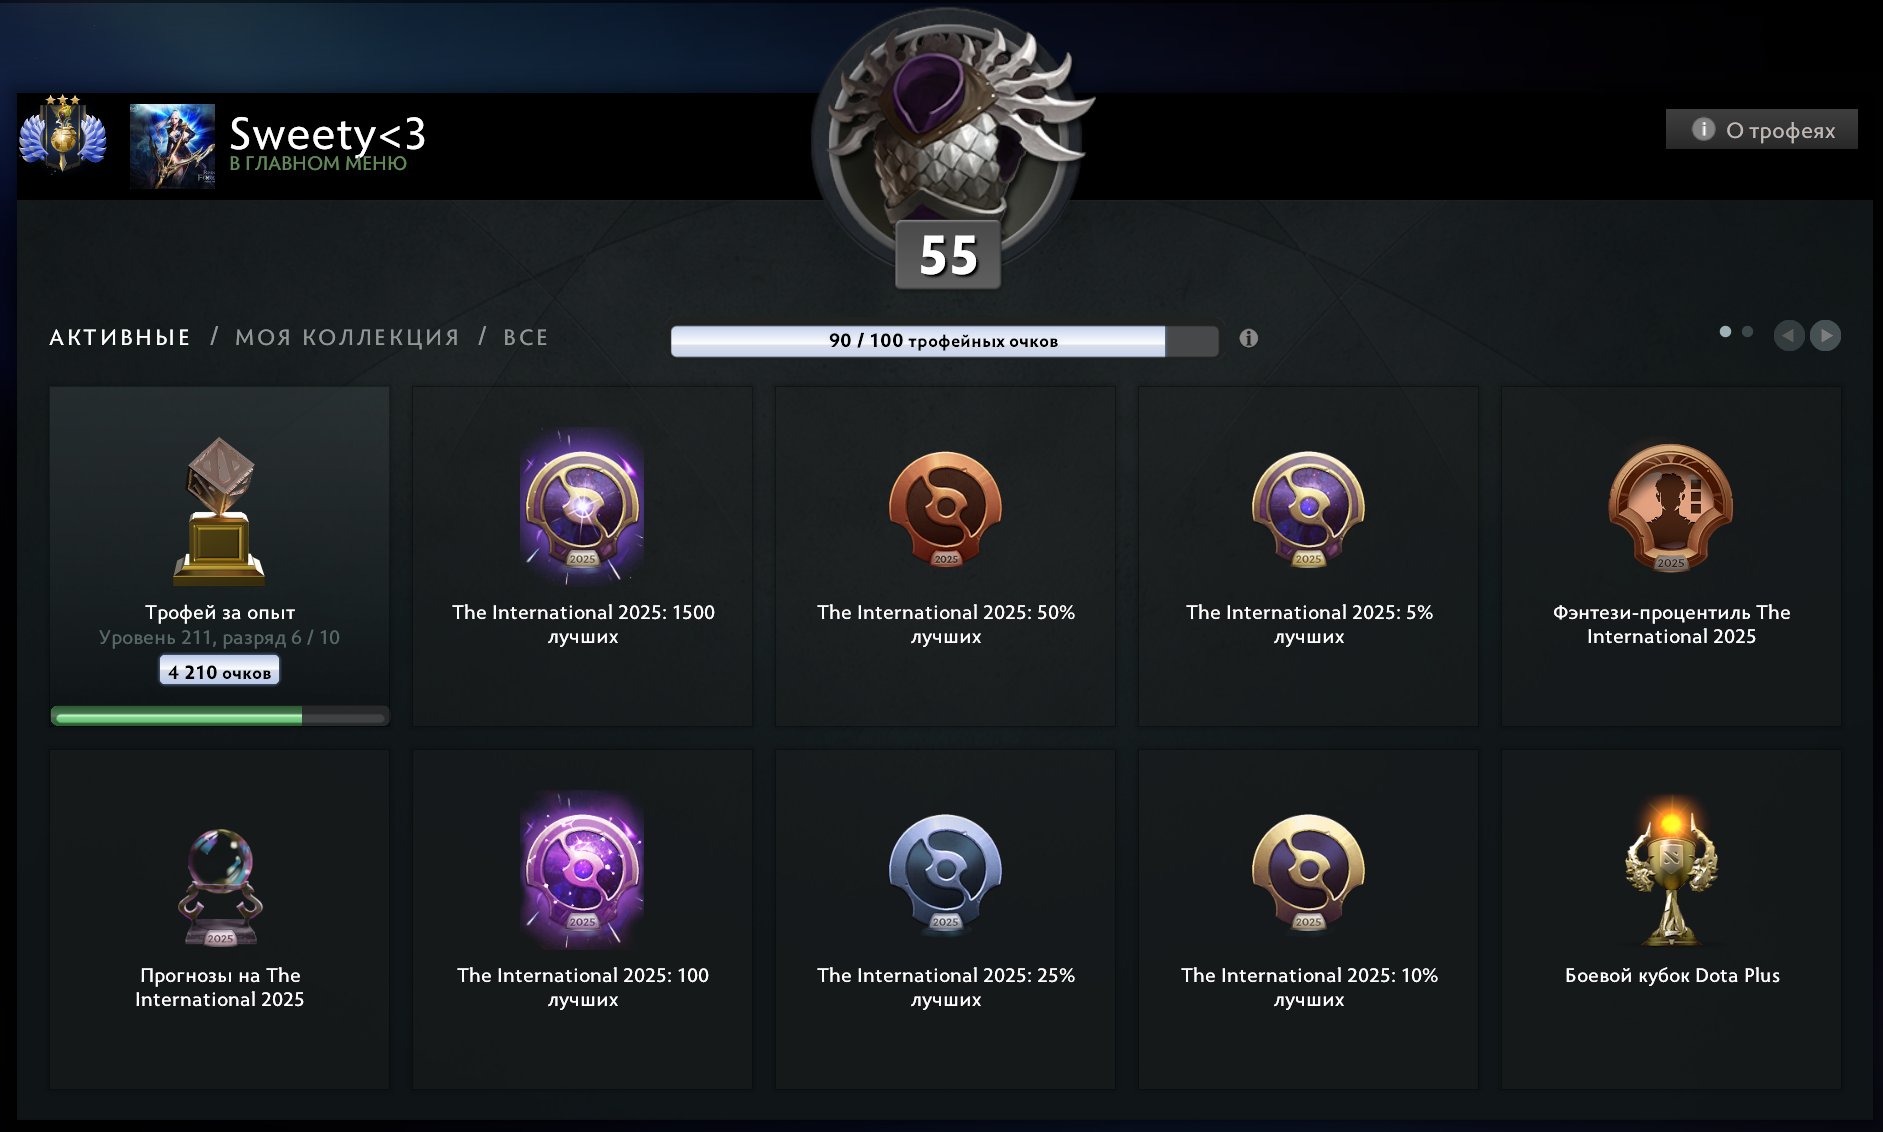The height and width of the screenshot is (1132, 1883).
Task: Go to previous trophy page arrow
Action: coord(1789,335)
